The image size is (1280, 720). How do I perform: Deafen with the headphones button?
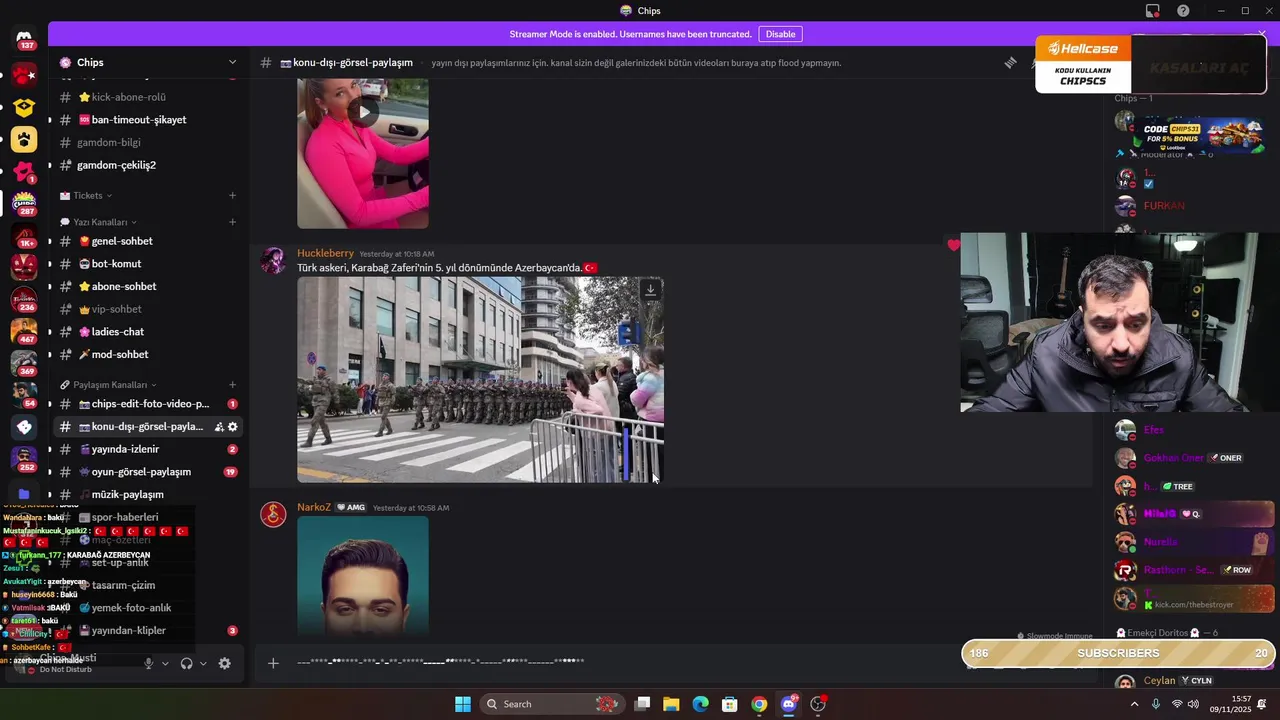tap(186, 663)
